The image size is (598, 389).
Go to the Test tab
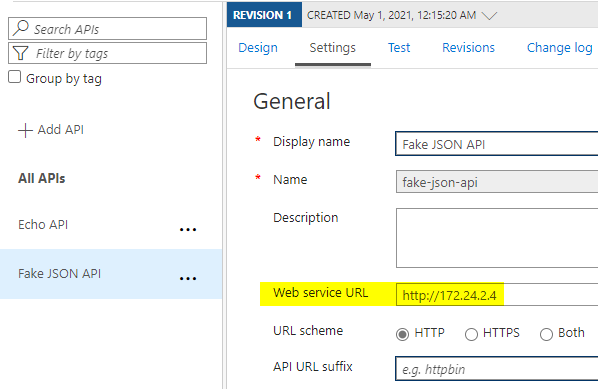[x=399, y=48]
